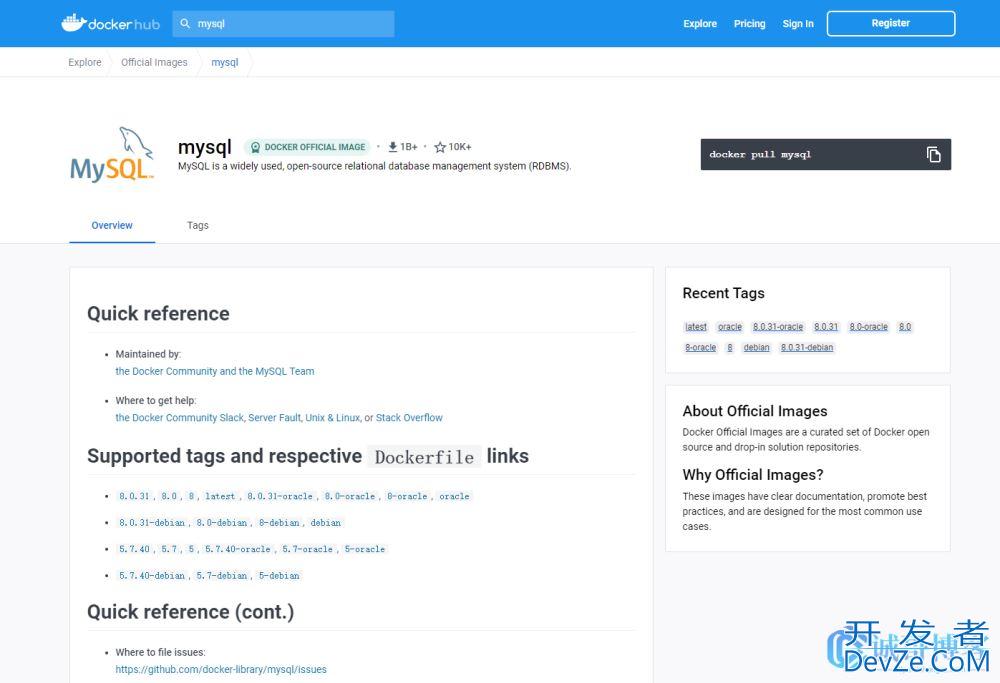Click the About Official Images heading
1000x683 pixels.
point(755,411)
